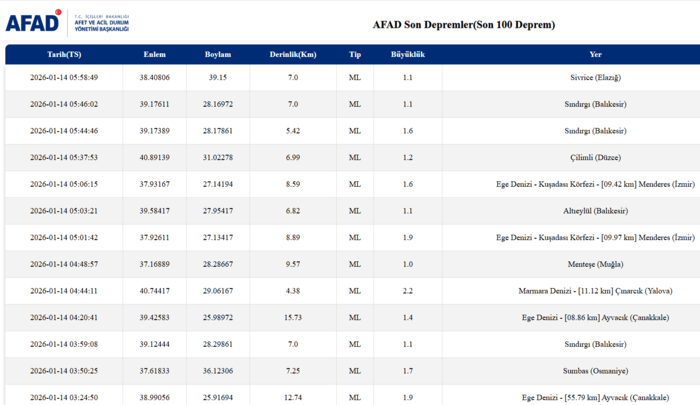Select latitude 38.40806 cell
Image resolution: width=700 pixels, height=405 pixels.
tap(154, 77)
